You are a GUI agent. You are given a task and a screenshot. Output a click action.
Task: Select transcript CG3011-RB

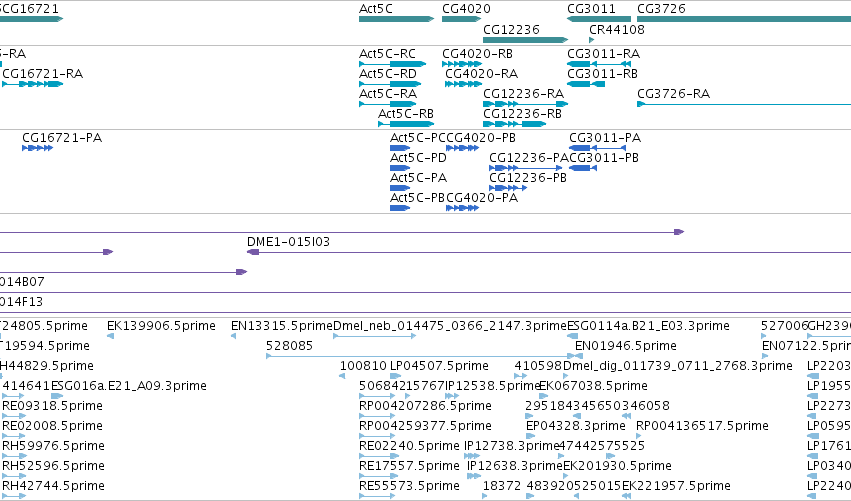tap(602, 74)
